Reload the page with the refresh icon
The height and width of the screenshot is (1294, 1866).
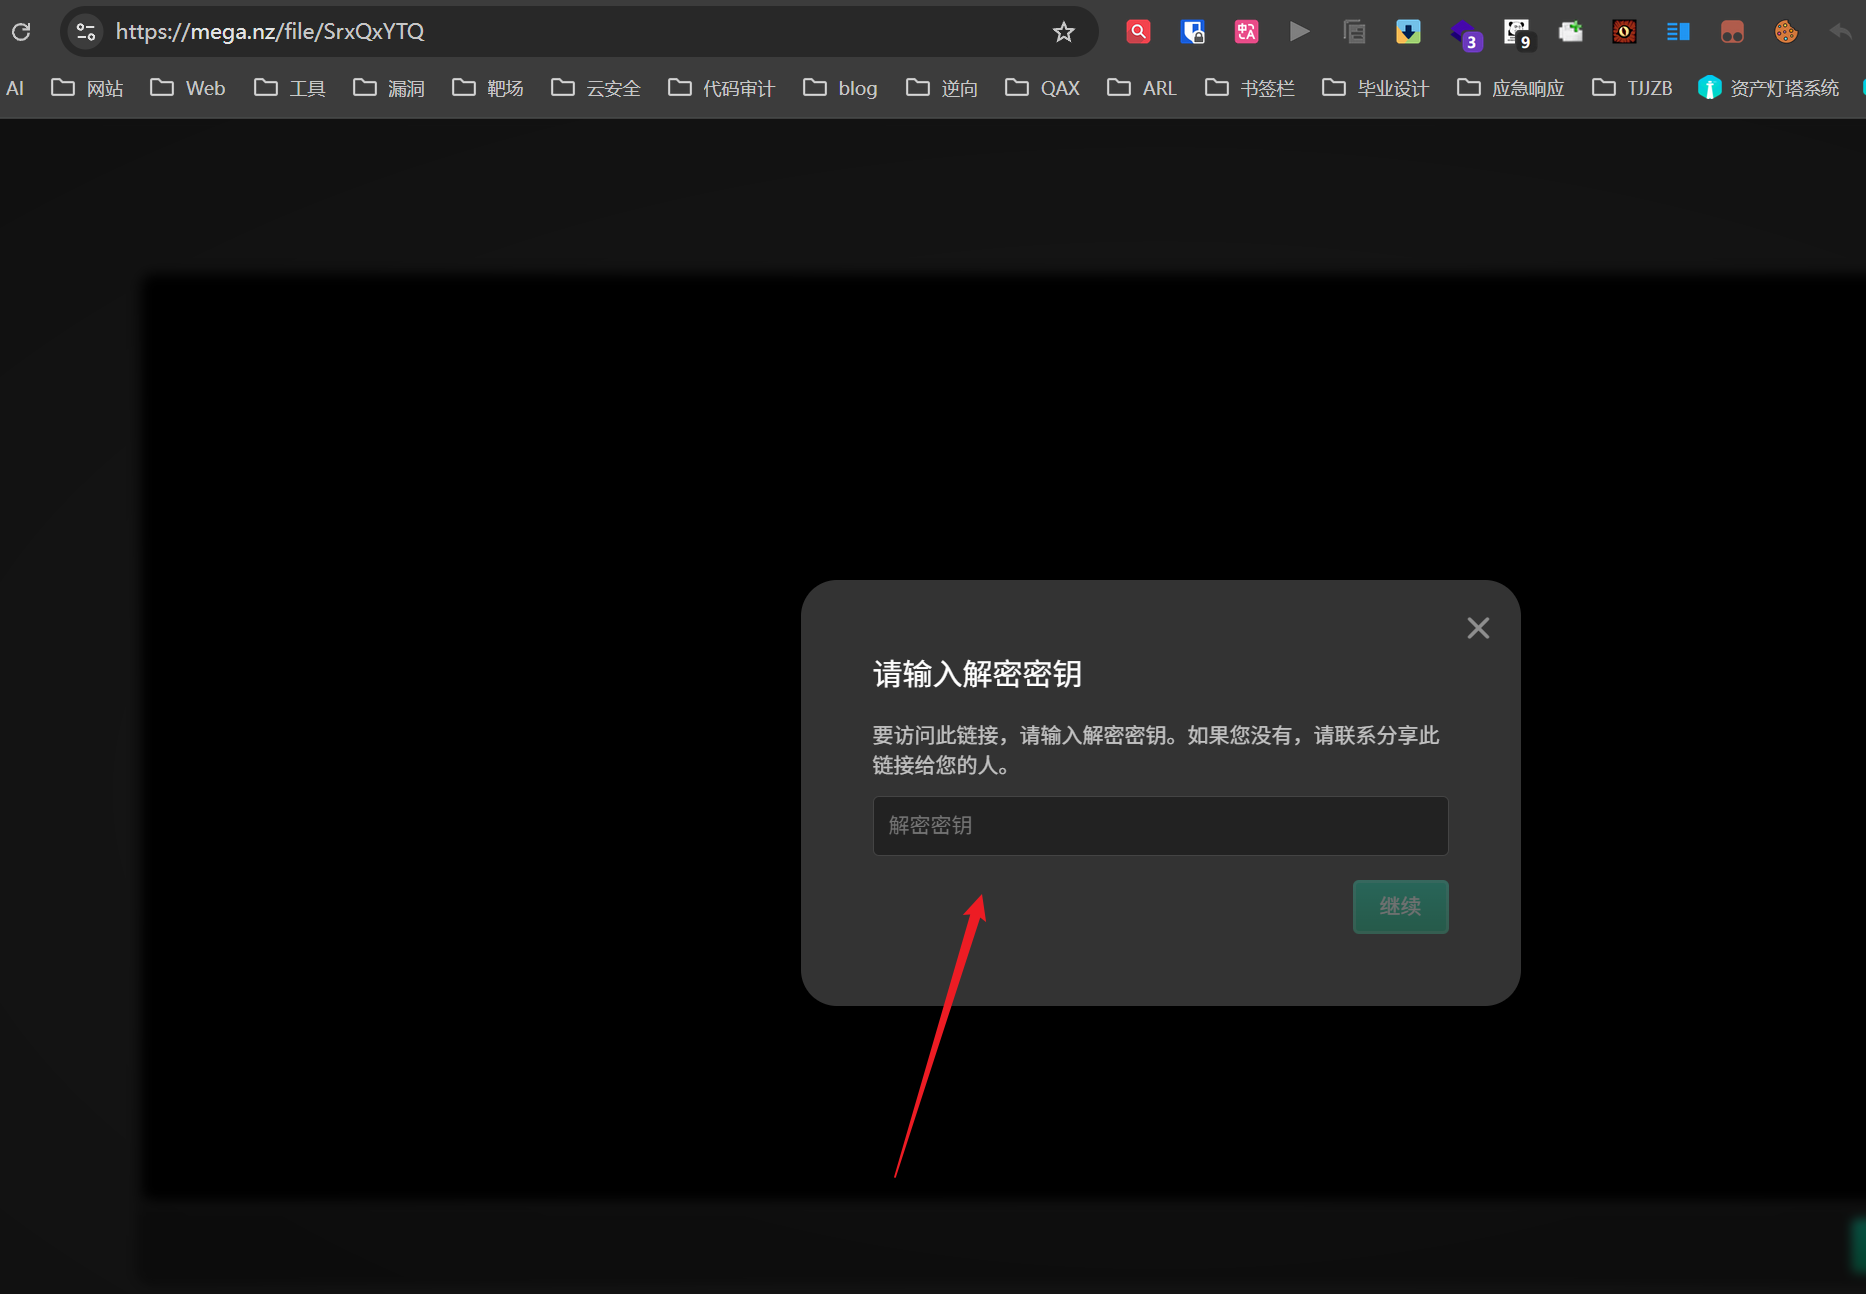tap(21, 32)
